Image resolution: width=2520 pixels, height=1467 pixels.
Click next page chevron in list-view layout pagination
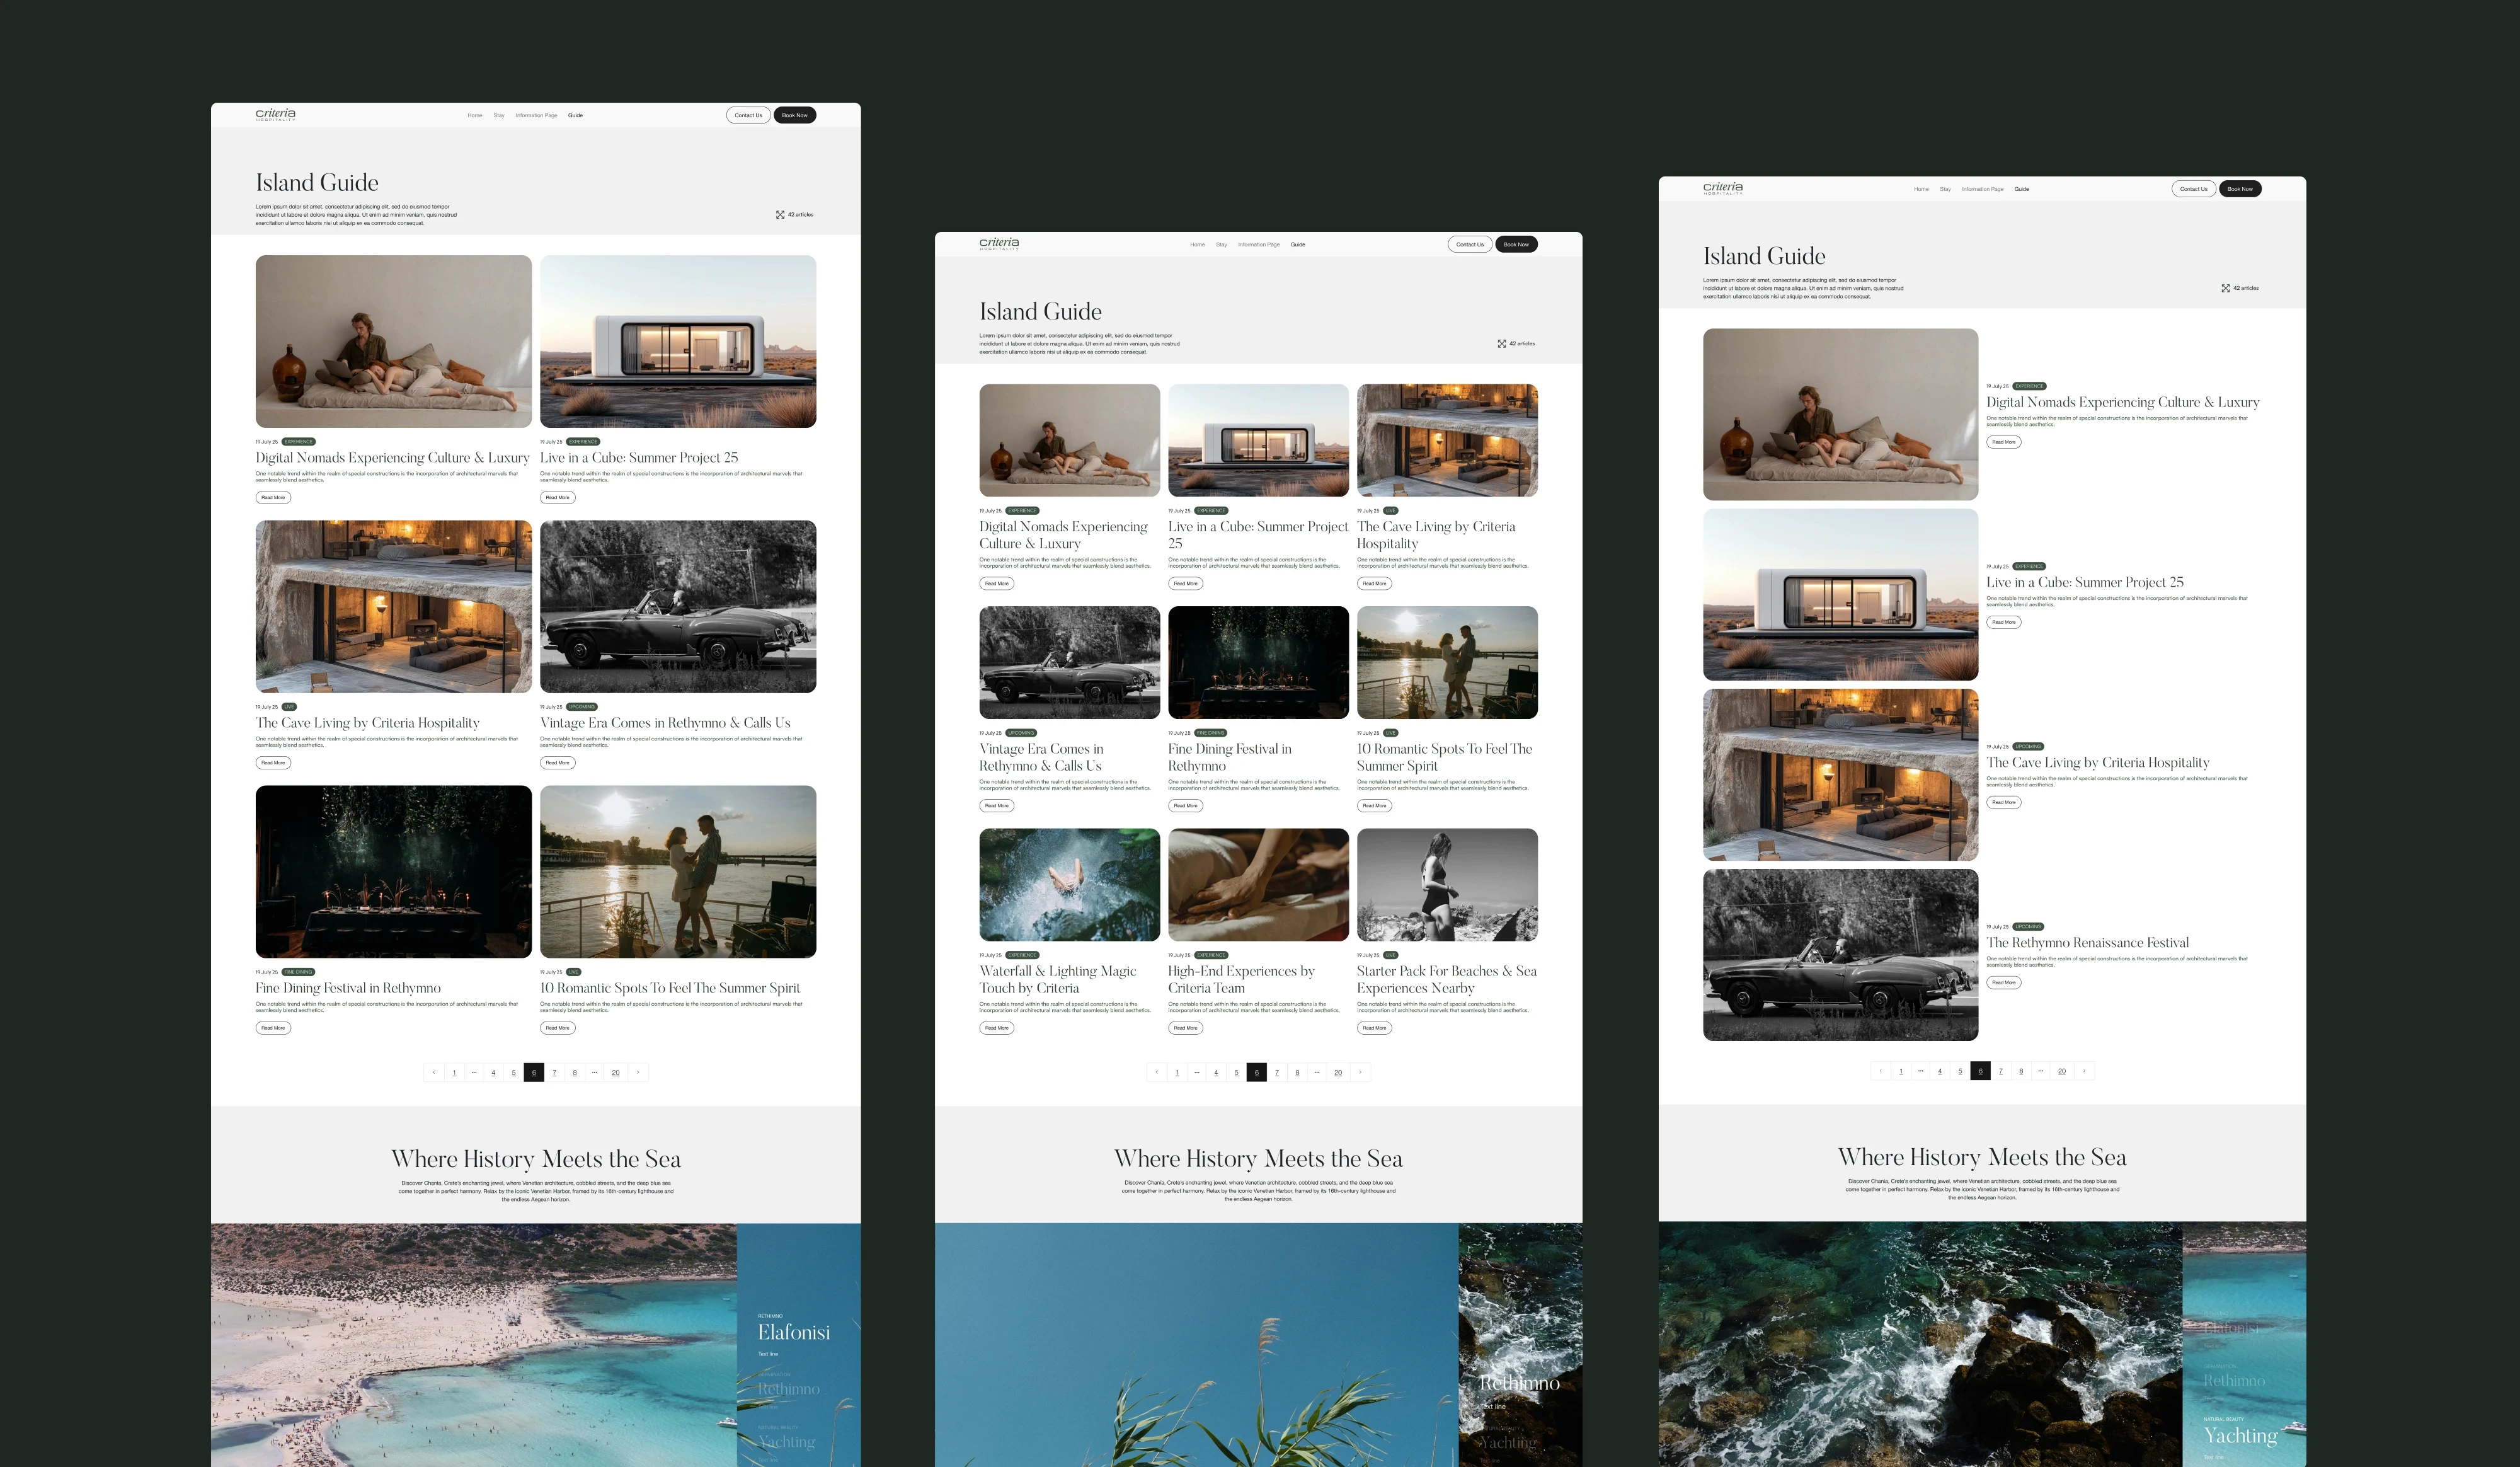point(2084,1071)
